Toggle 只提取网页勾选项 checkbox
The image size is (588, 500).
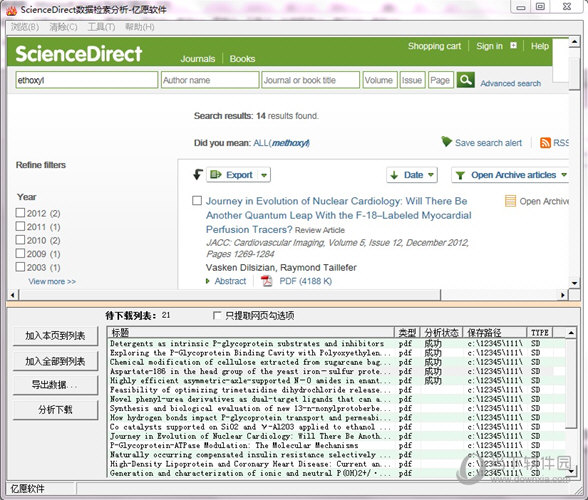[217, 315]
